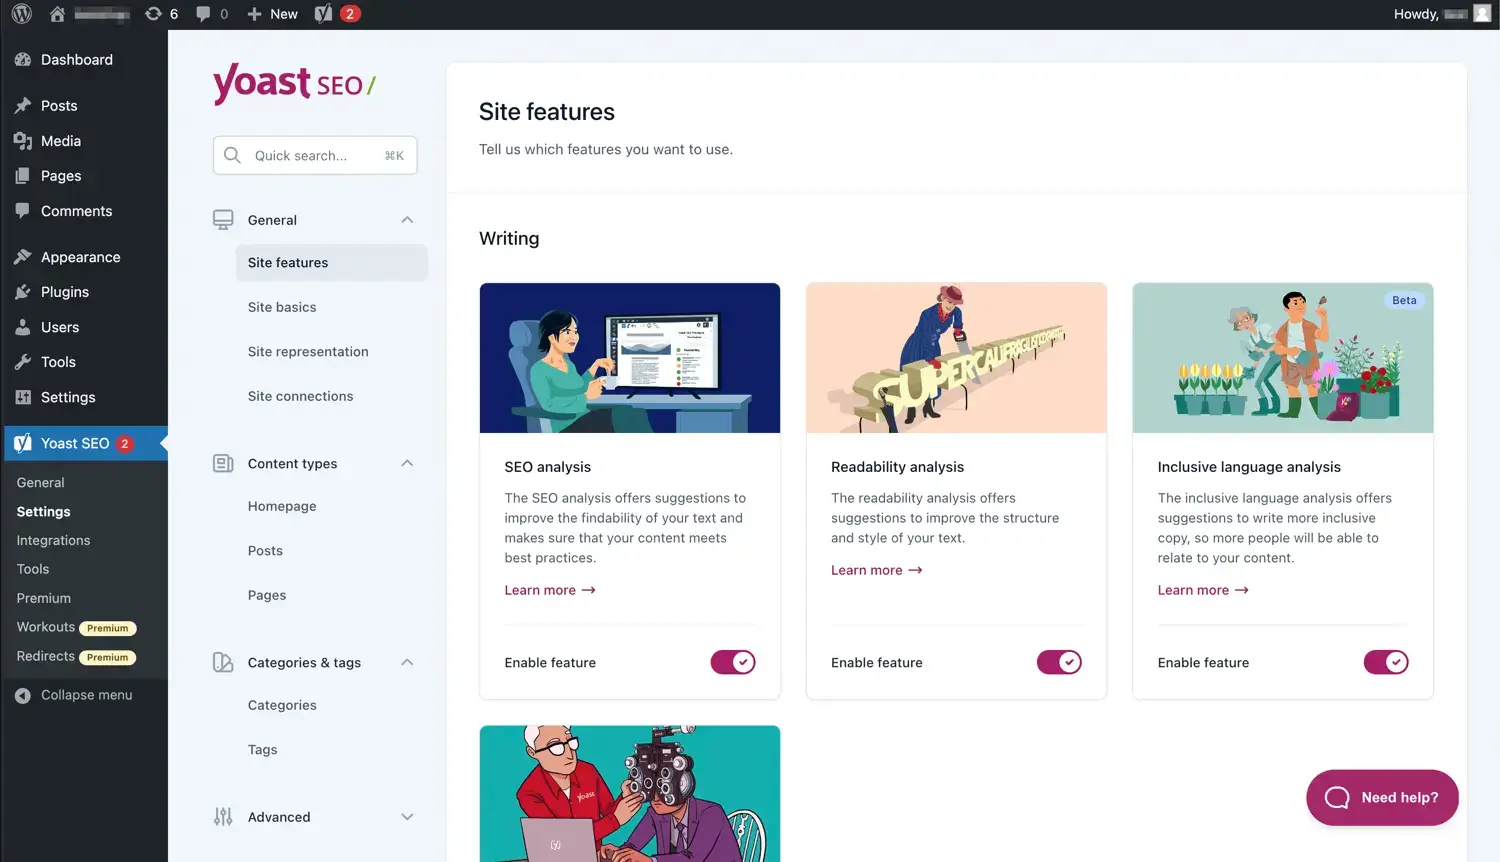Image resolution: width=1500 pixels, height=862 pixels.
Task: Click the Quick search field
Action: tap(314, 155)
